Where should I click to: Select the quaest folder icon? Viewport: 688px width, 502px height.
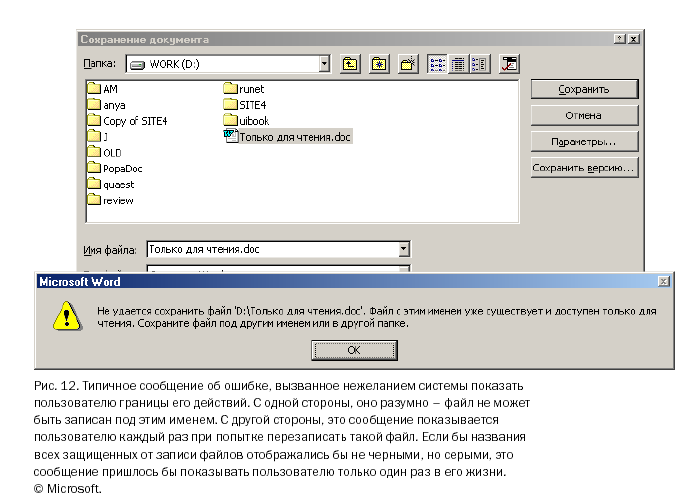[x=94, y=184]
